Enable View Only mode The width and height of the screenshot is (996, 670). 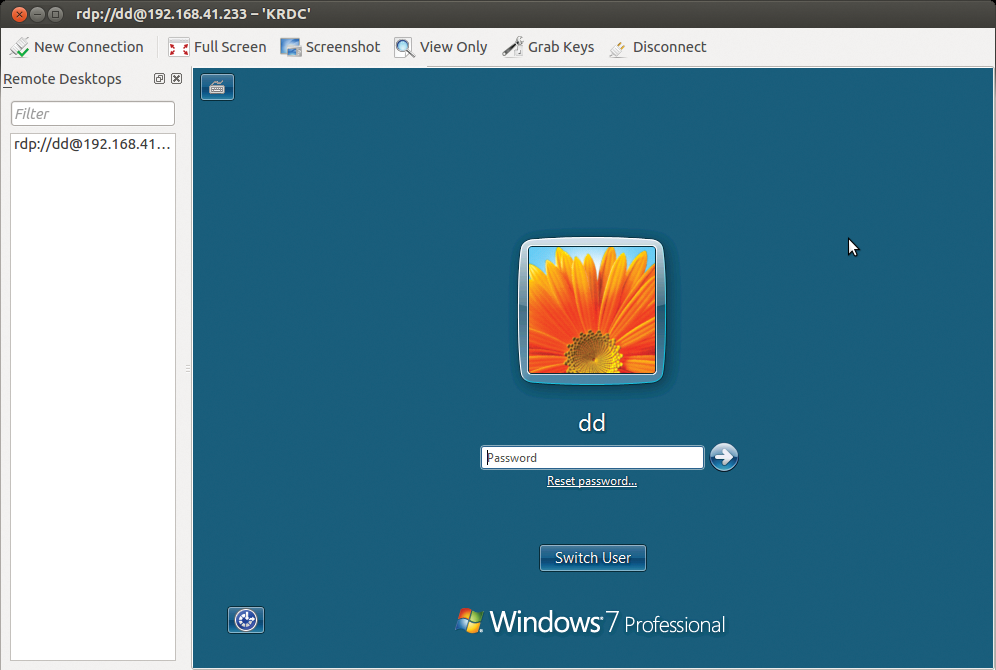(441, 46)
